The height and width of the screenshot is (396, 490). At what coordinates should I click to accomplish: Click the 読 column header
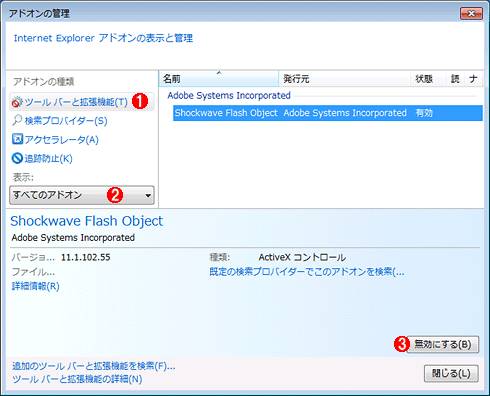(x=455, y=79)
